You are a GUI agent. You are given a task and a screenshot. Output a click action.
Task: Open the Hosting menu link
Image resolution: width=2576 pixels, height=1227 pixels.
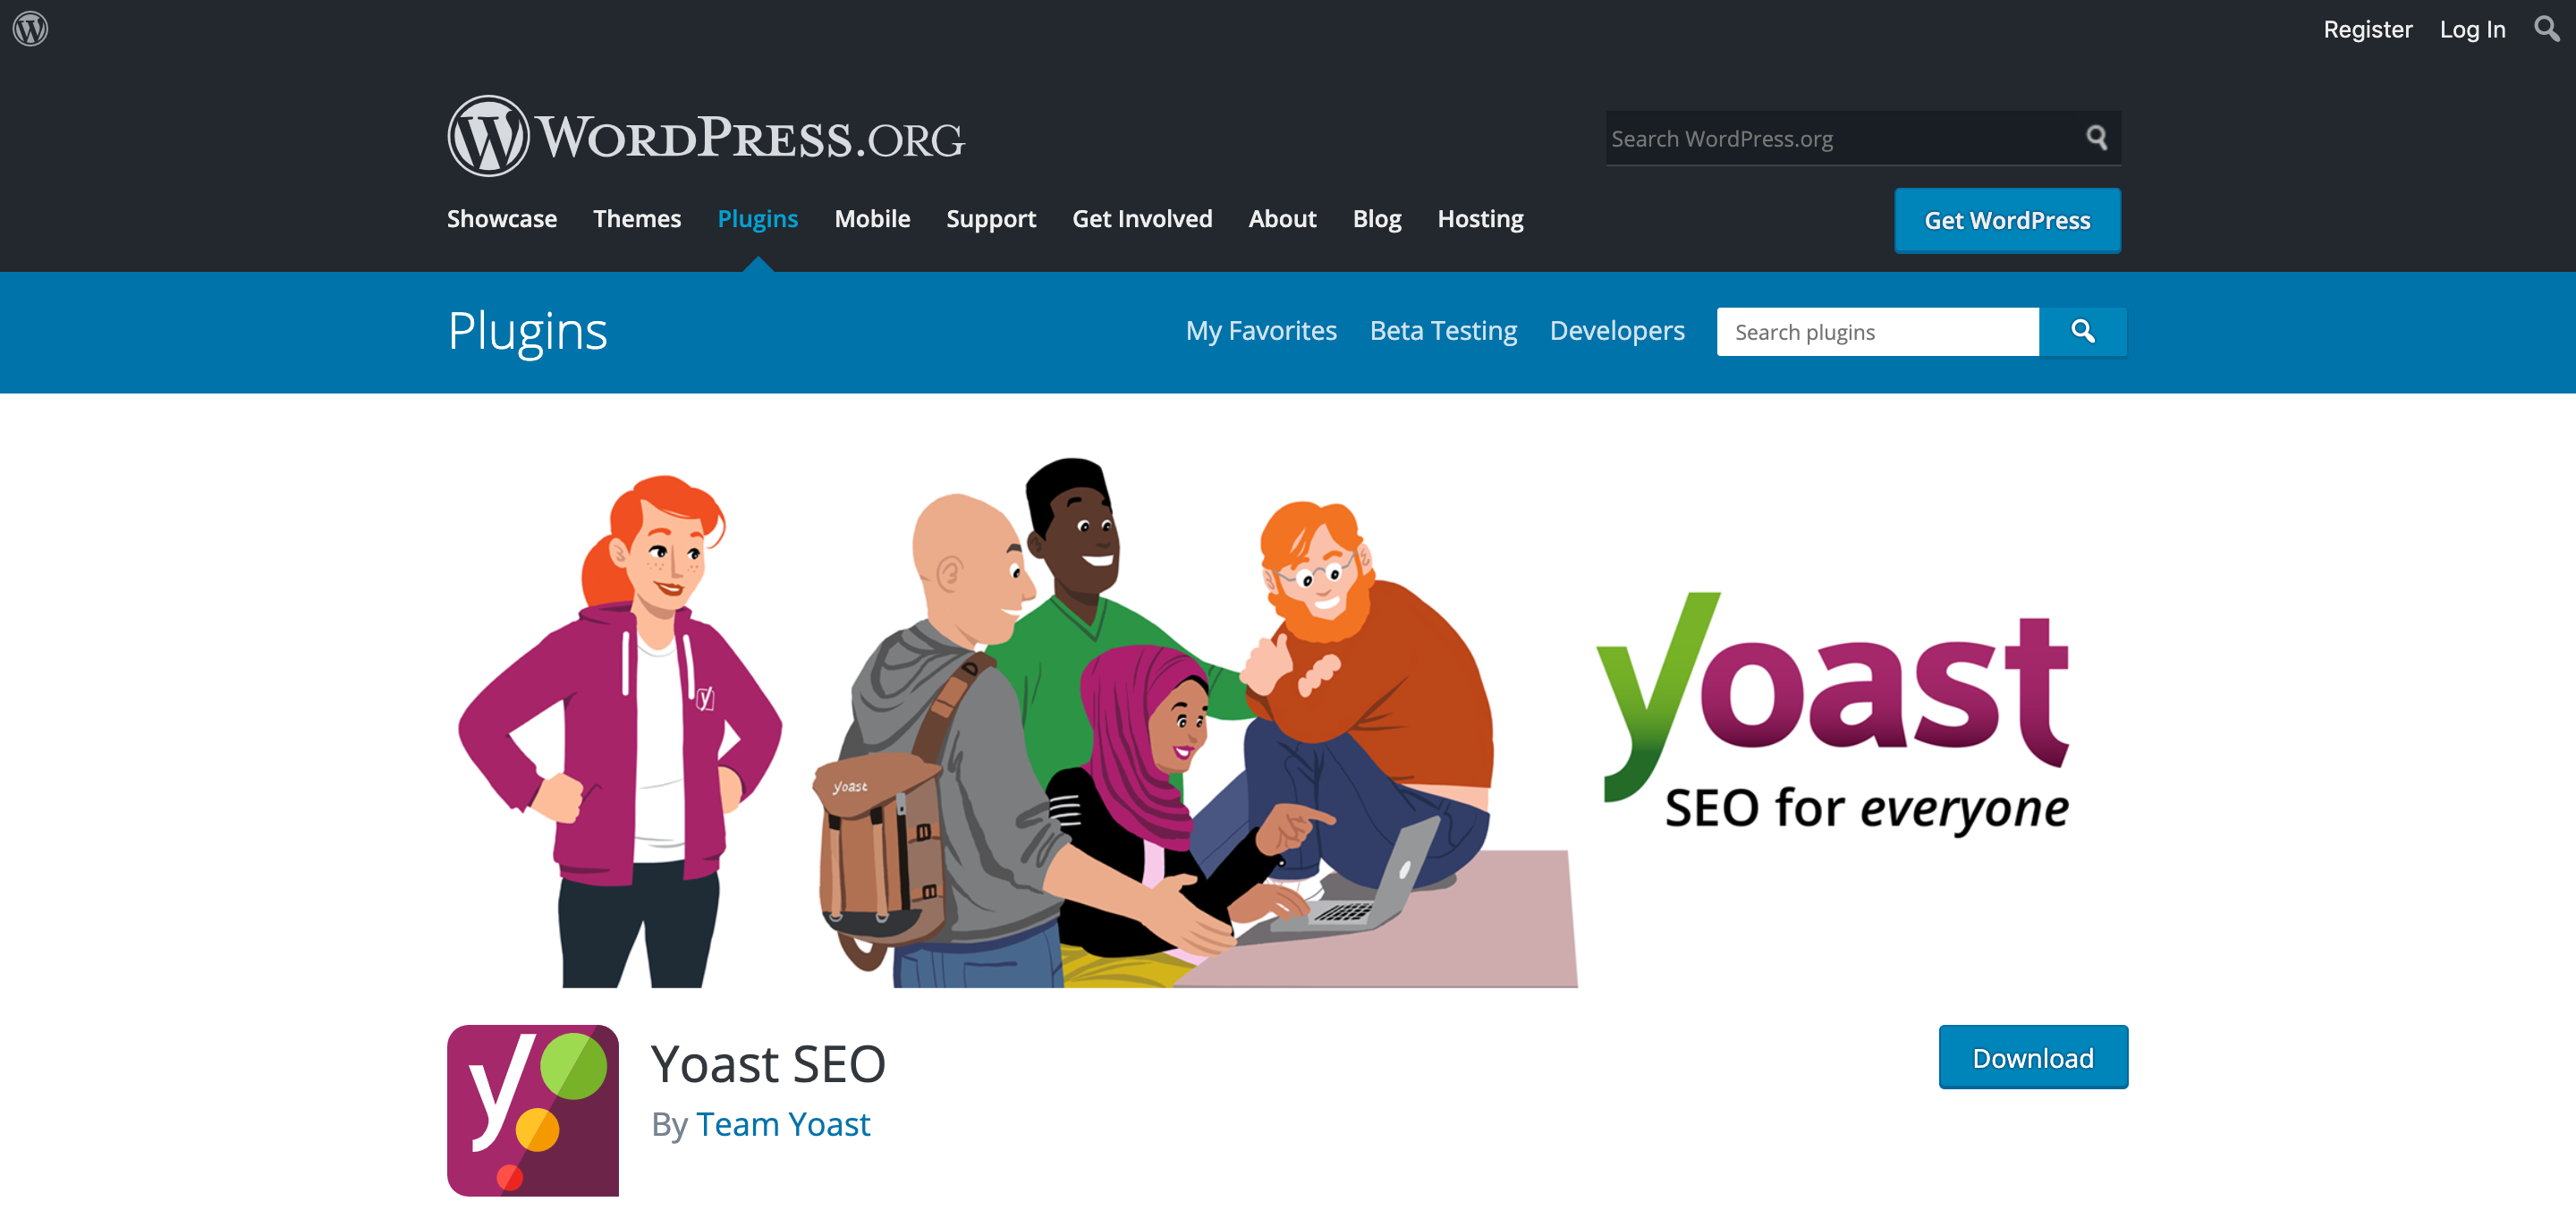[x=1480, y=218]
